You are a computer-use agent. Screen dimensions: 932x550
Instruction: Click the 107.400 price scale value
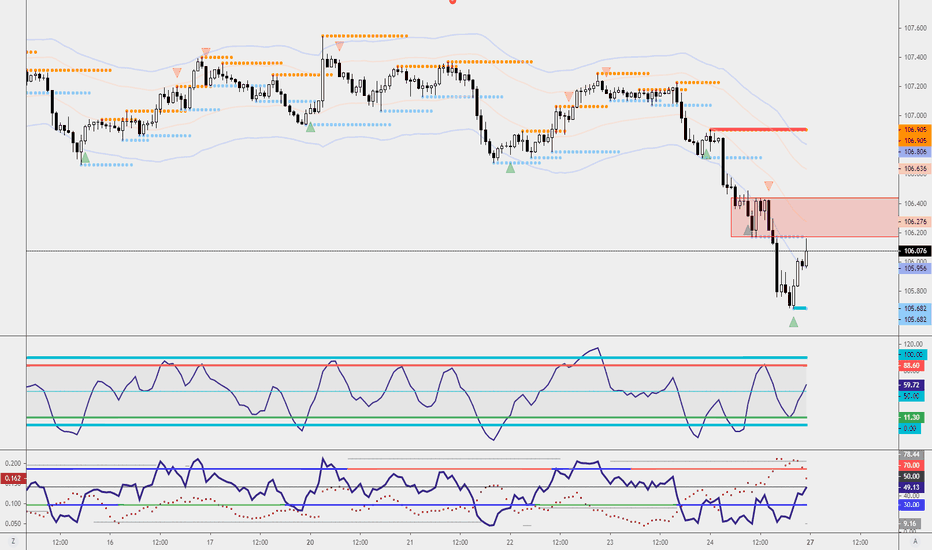(915, 57)
